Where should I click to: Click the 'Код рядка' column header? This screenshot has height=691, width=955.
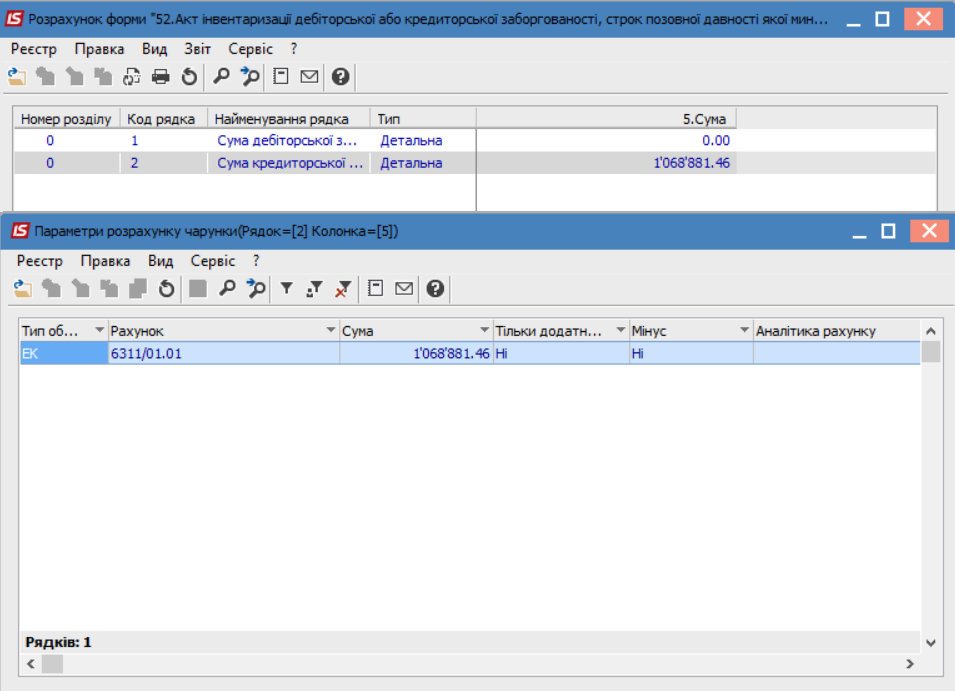(x=164, y=119)
